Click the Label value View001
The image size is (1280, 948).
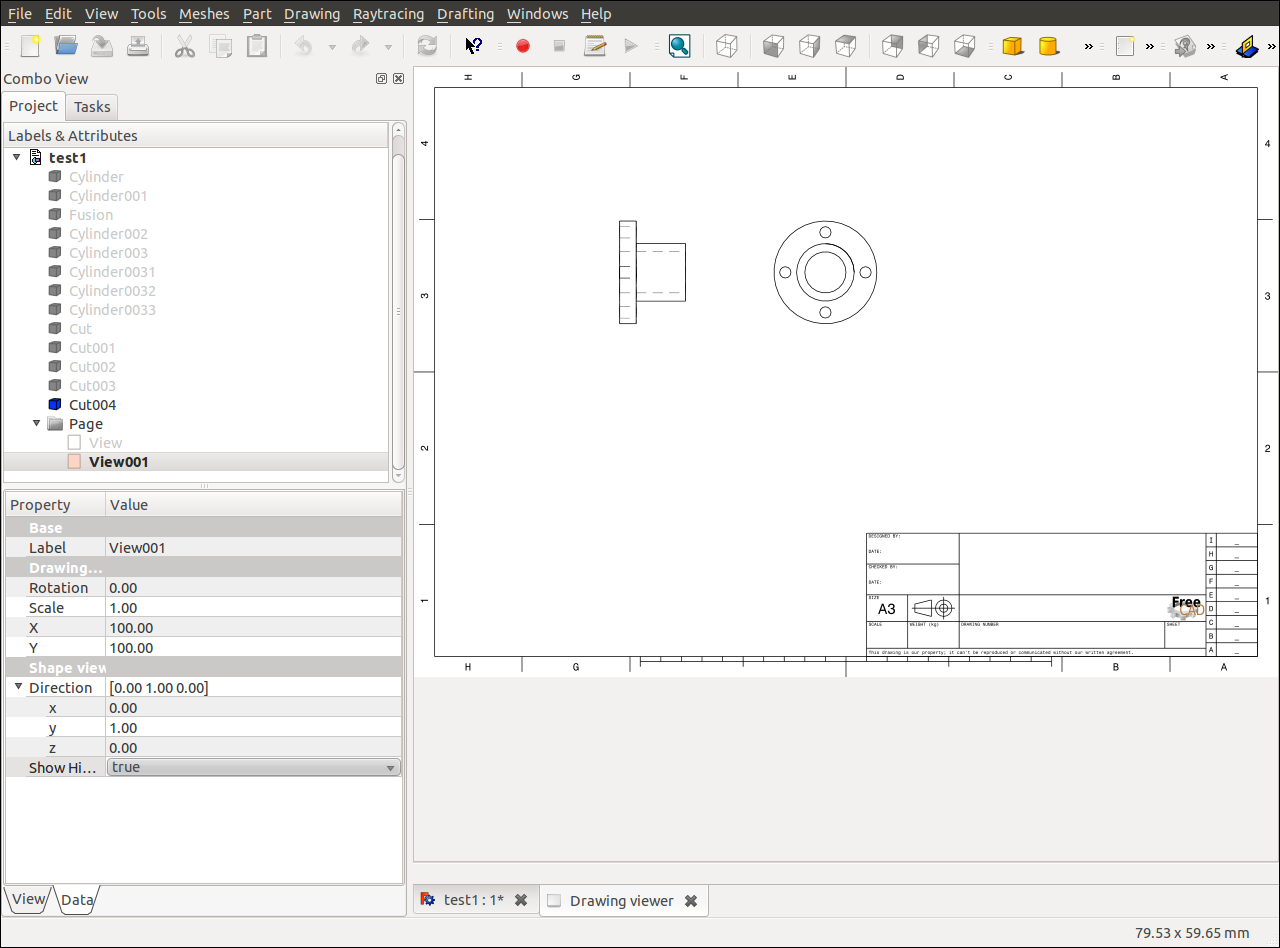pos(254,548)
